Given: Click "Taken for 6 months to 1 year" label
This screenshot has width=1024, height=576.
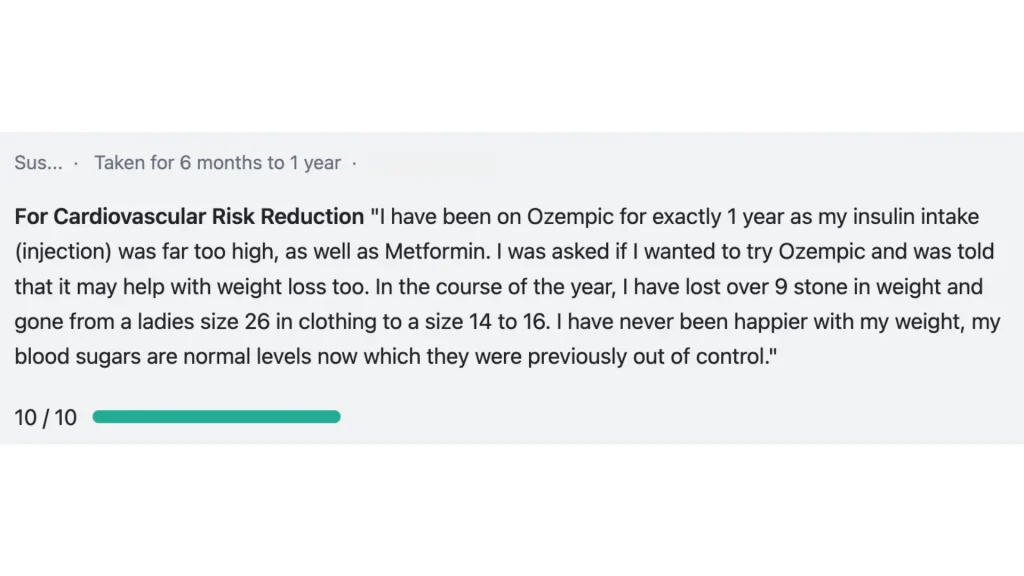Looking at the screenshot, I should tap(217, 163).
